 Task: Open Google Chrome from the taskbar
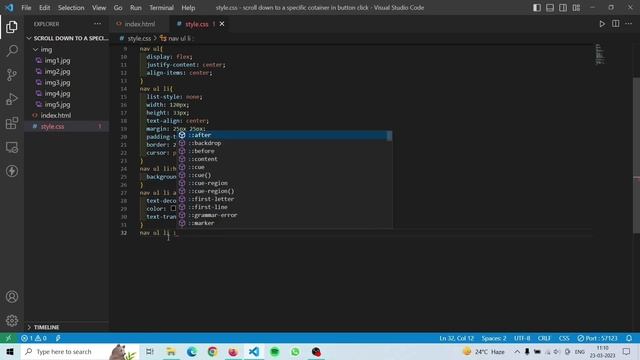pos(212,352)
